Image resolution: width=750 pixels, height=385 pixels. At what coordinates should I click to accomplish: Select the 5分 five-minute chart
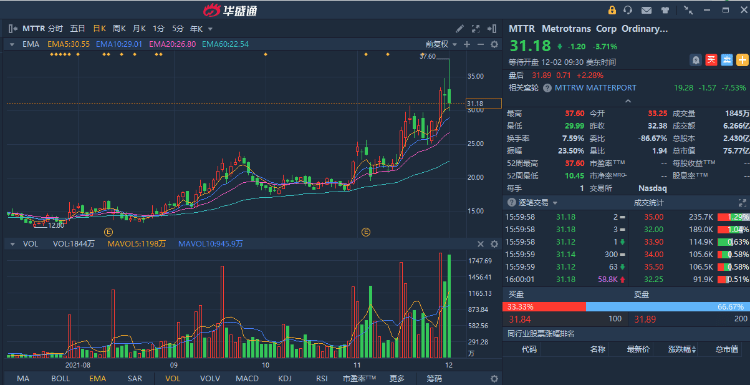[178, 29]
